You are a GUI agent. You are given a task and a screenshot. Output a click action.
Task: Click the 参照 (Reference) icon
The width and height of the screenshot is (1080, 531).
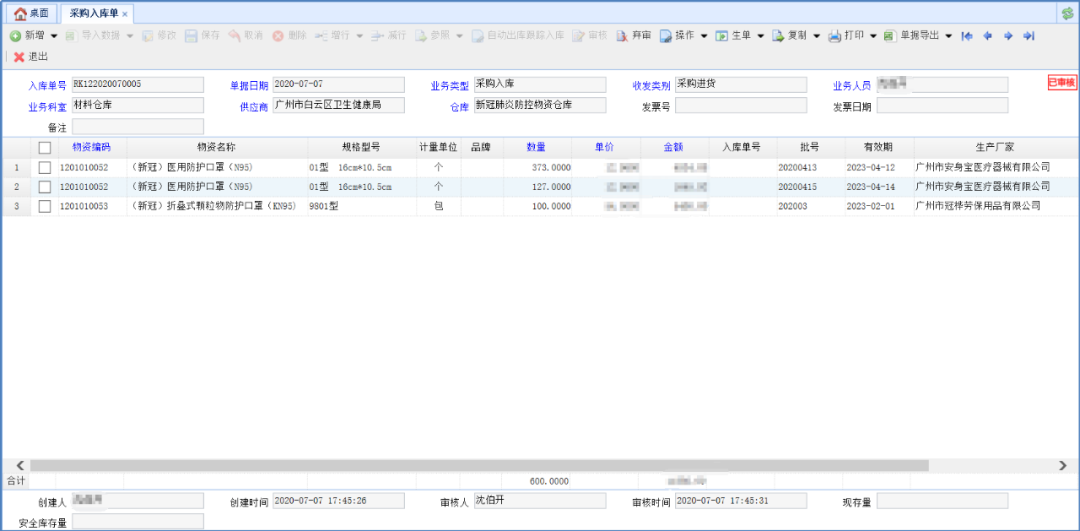click(x=420, y=36)
